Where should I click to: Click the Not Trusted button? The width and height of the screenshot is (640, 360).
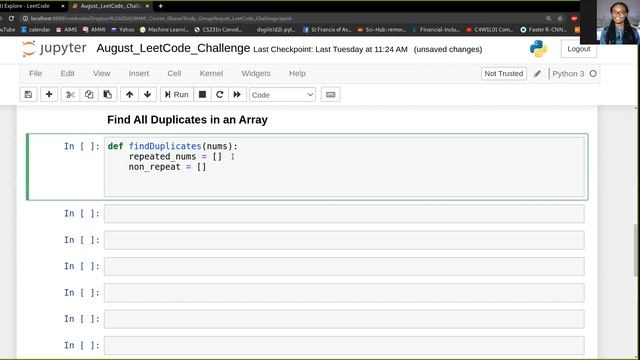point(504,73)
